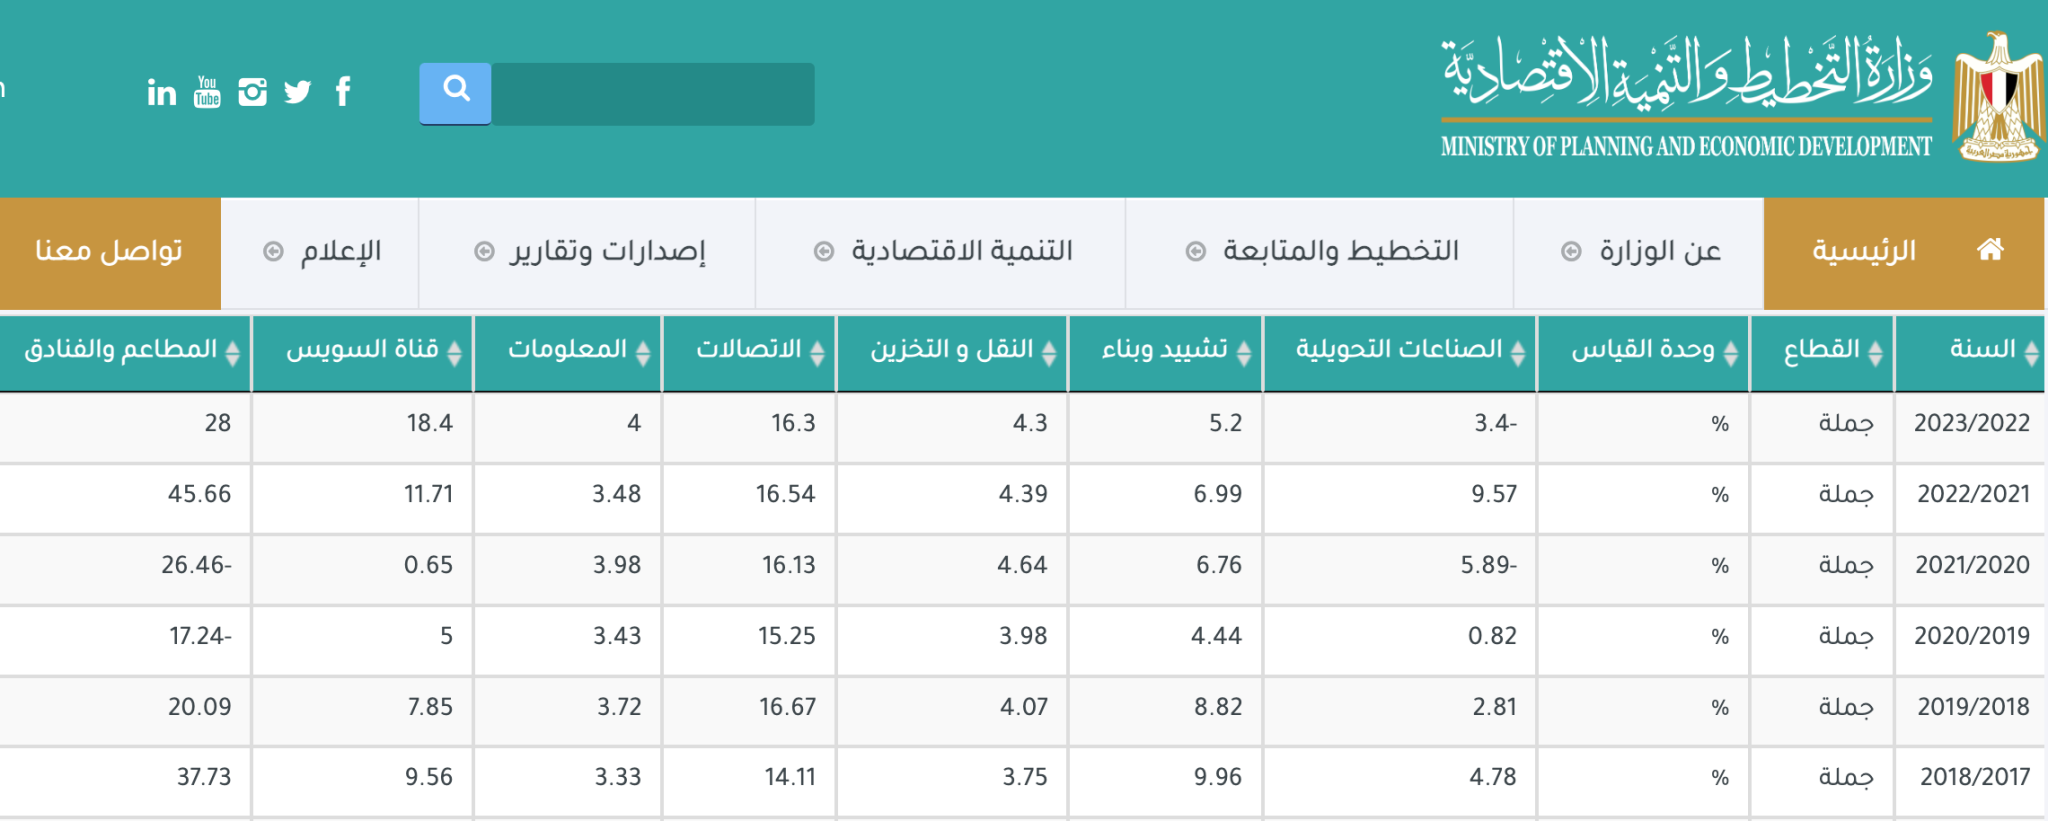Click the تواصل معنا contact button
Viewport: 2048px width, 821px height.
(109, 252)
